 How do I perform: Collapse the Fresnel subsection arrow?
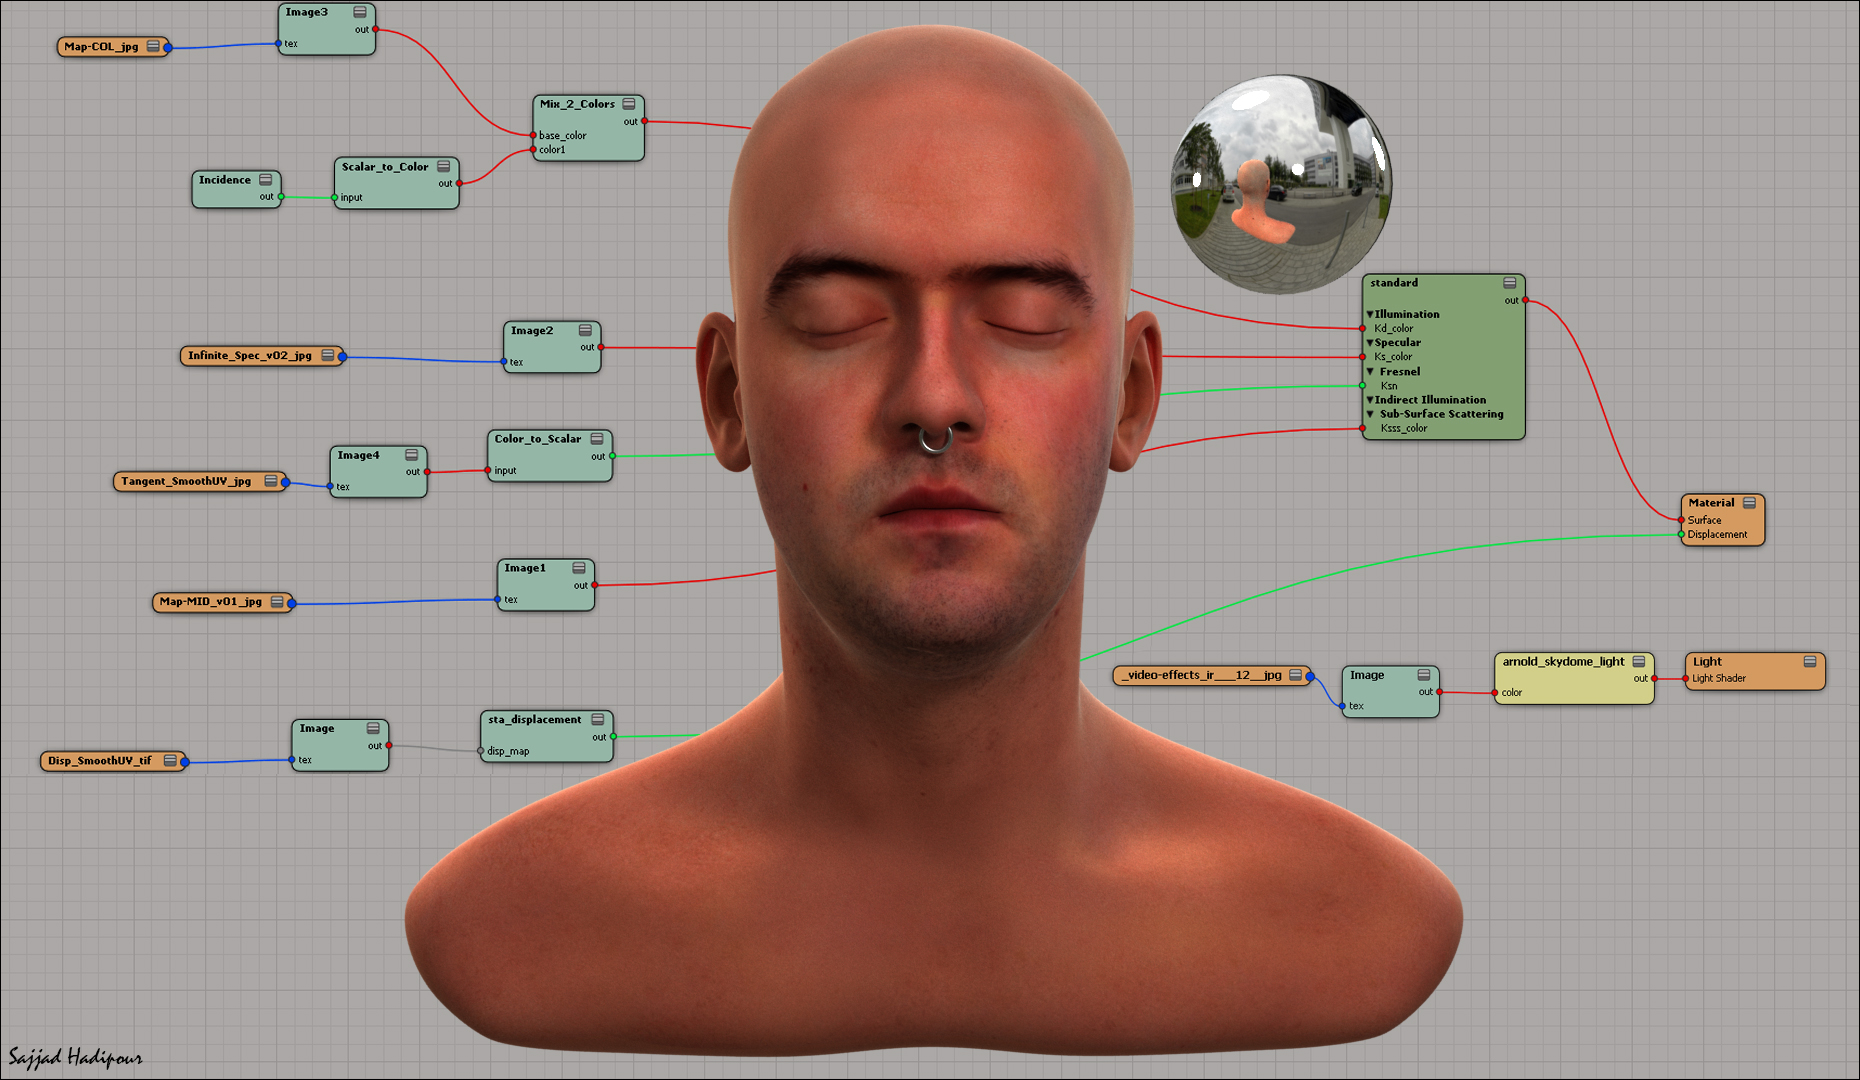pos(1370,371)
